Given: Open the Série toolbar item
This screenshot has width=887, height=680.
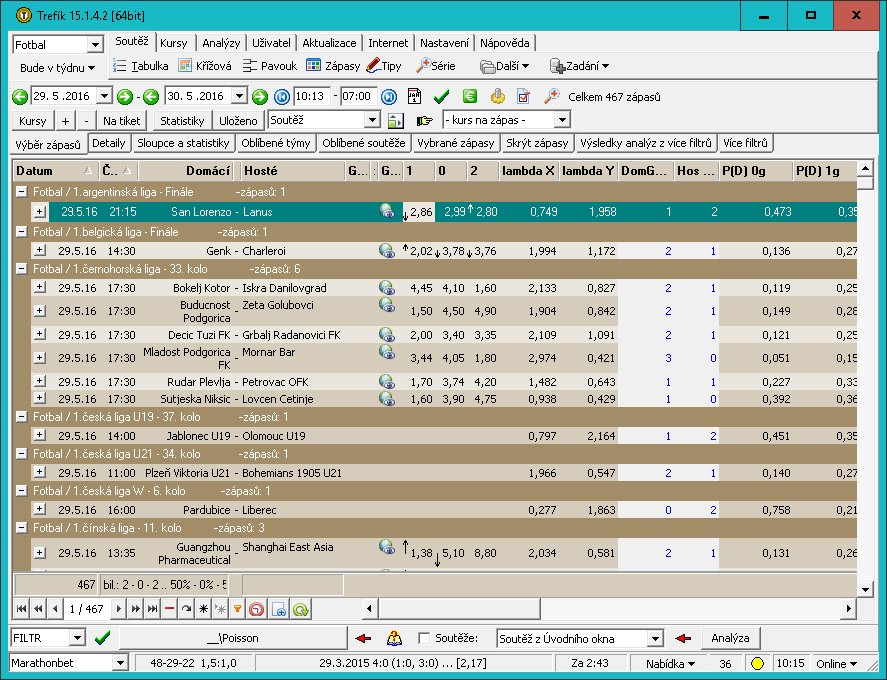Looking at the screenshot, I should click(x=435, y=66).
